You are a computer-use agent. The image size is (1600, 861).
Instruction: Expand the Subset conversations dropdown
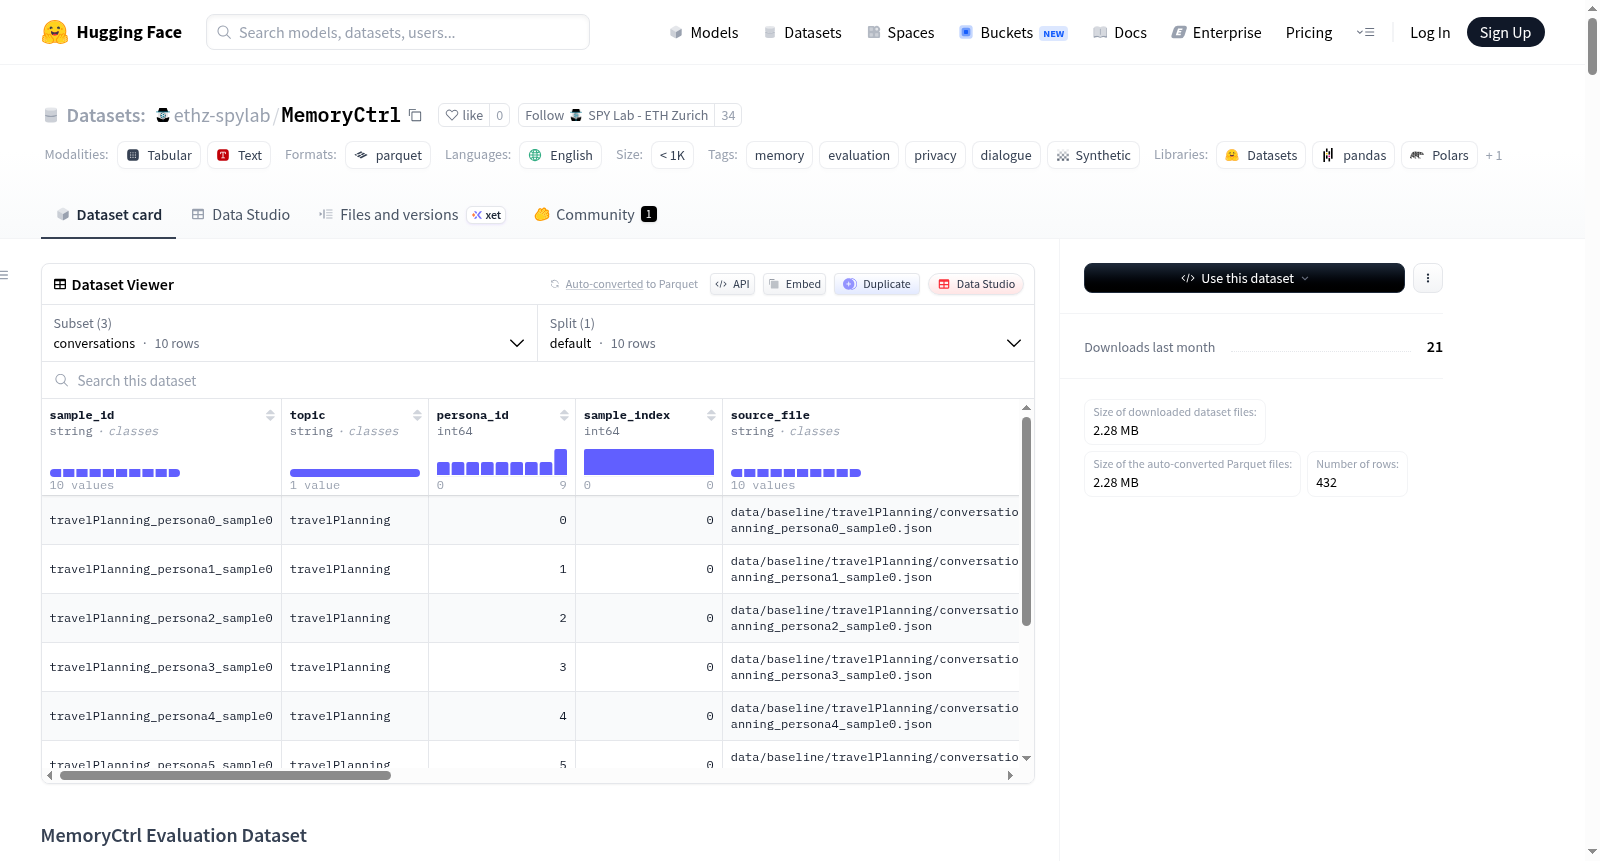click(289, 333)
